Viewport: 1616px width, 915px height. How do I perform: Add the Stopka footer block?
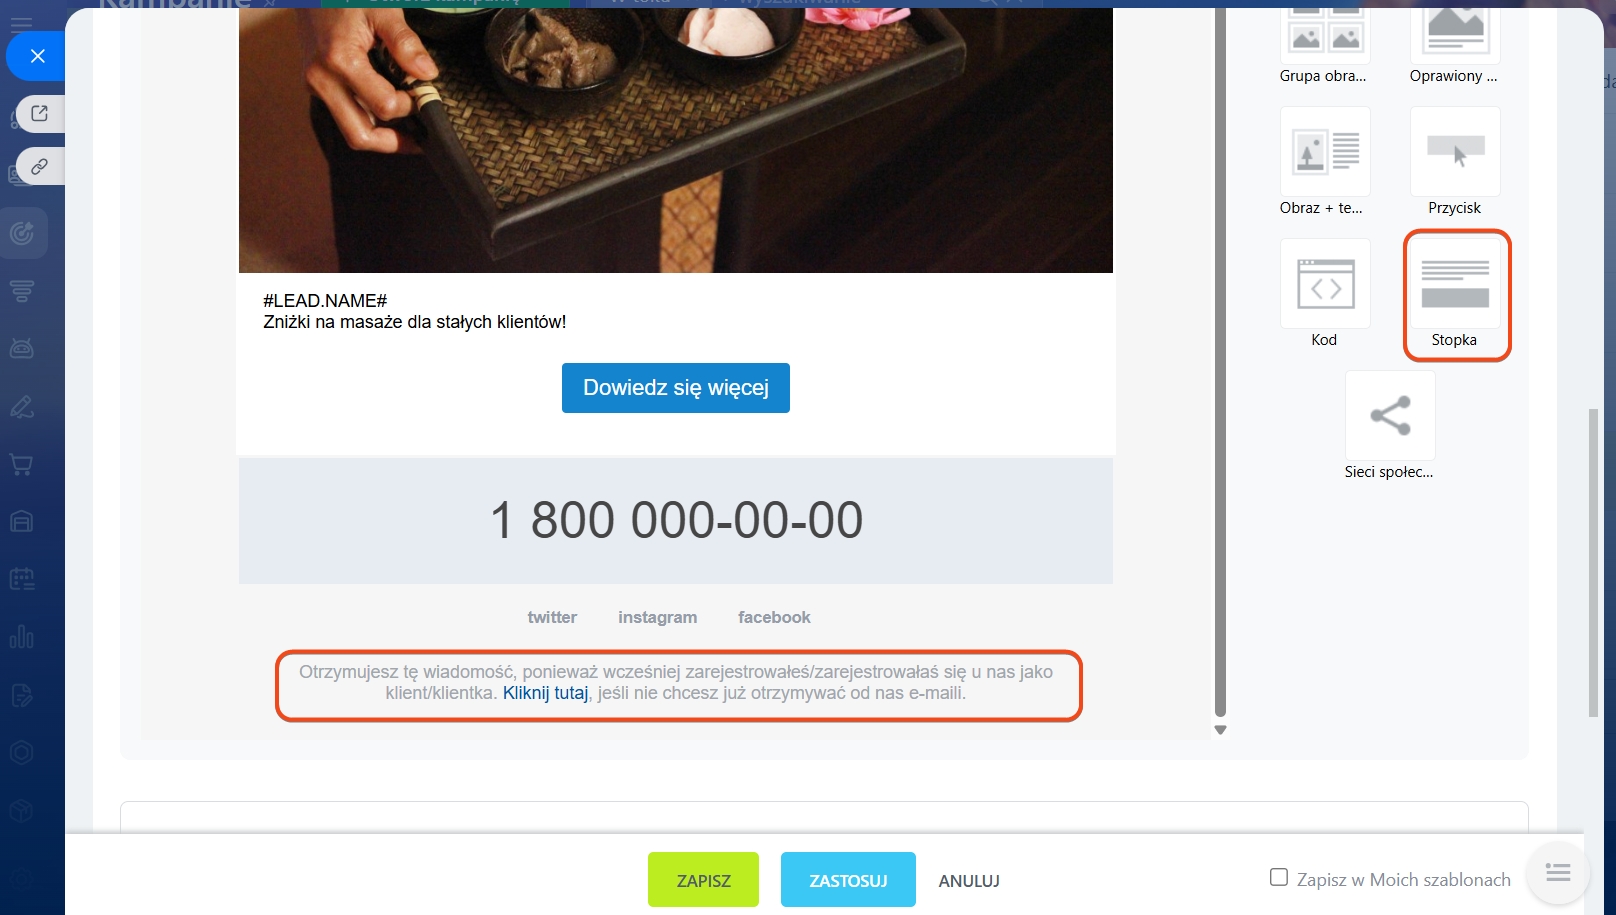1455,295
